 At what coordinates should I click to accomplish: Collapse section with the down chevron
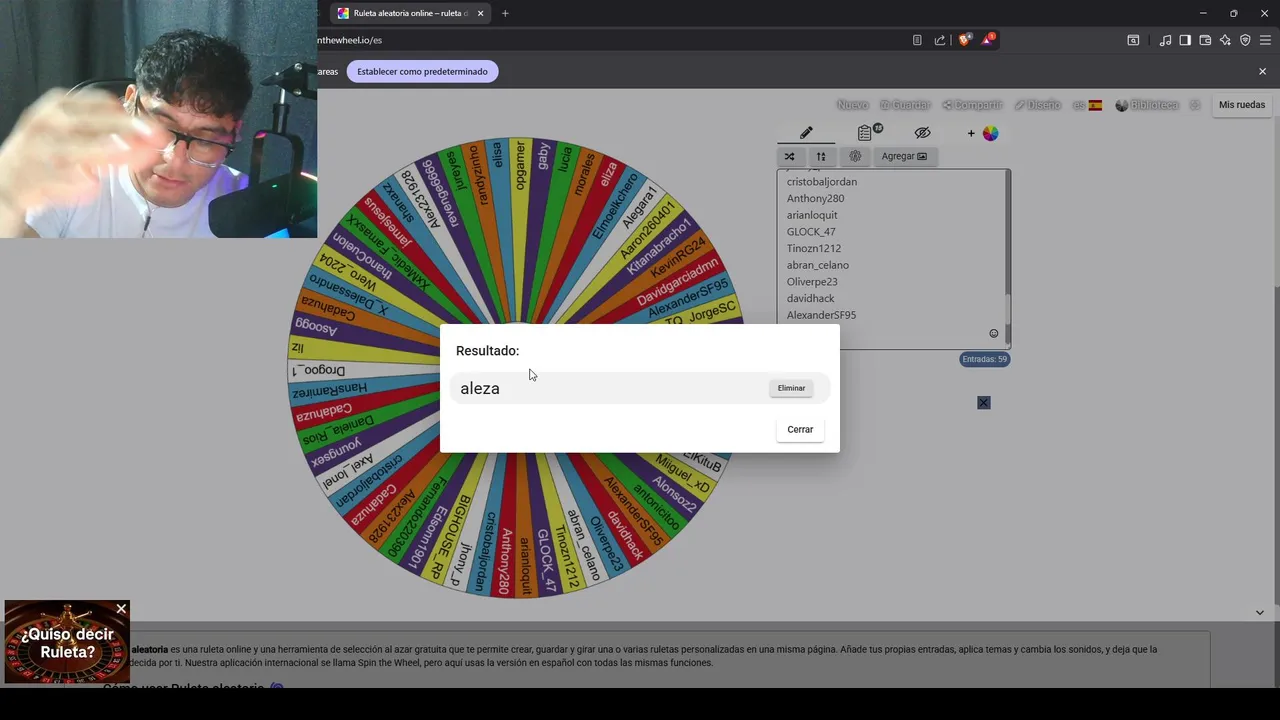[x=1260, y=612]
